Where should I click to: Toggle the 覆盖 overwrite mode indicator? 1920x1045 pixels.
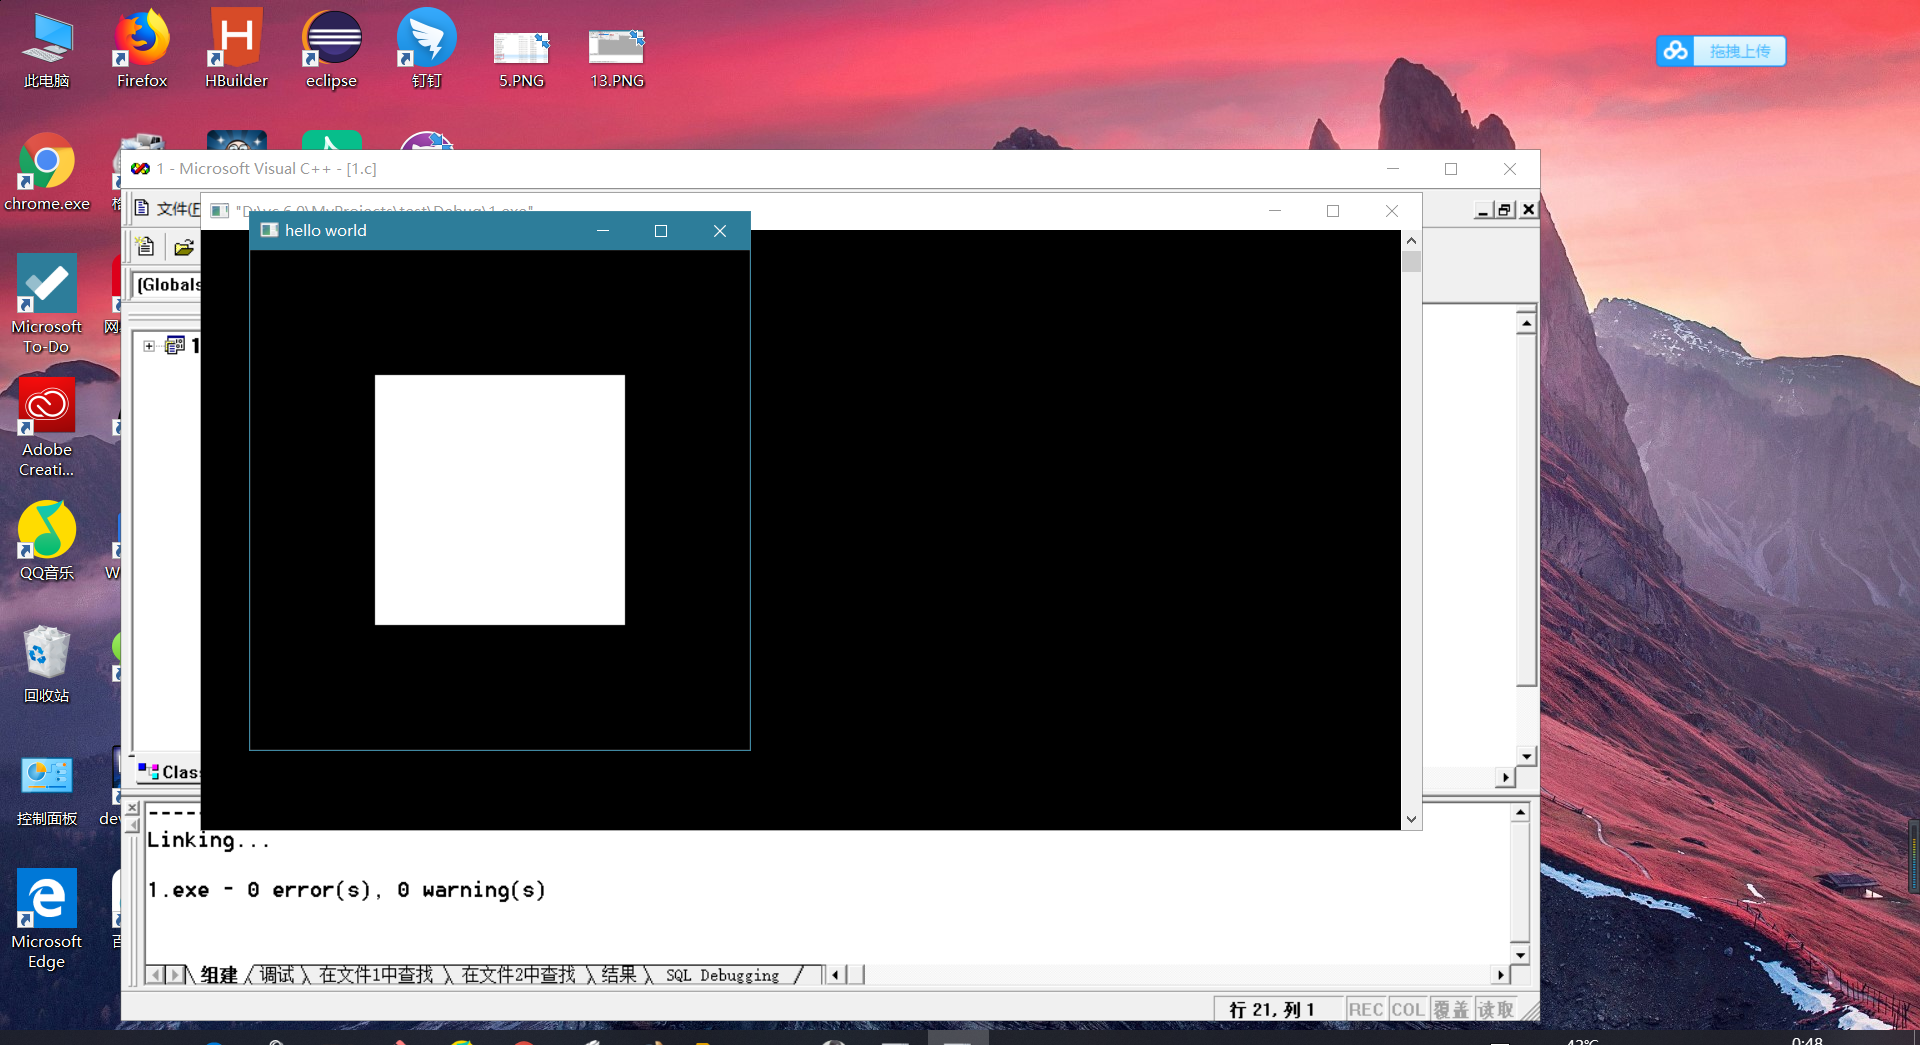1451,1009
